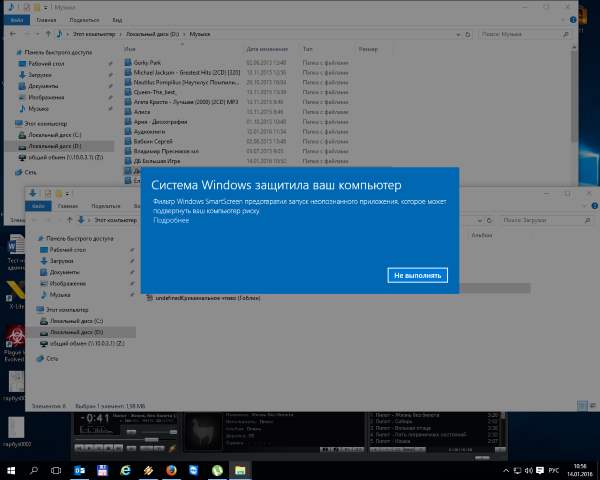600x480 pixels.
Task: Expand address history dropdown in Музыка window
Action: [x=458, y=35]
